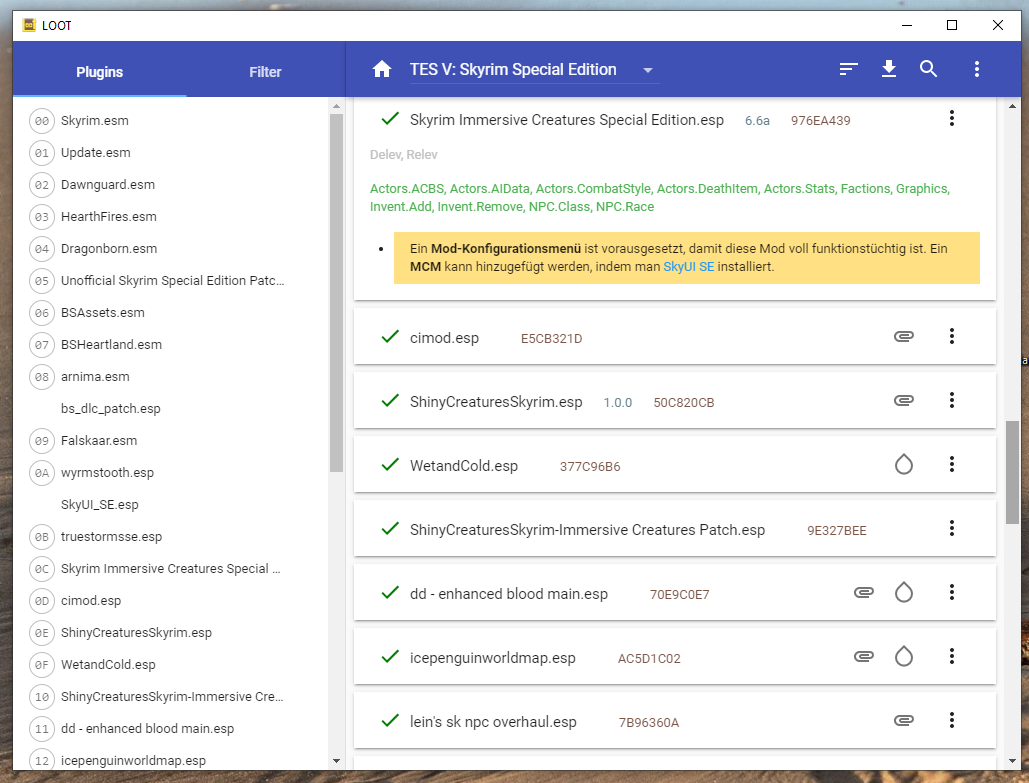This screenshot has width=1029, height=783.
Task: Click the update masterlist download icon
Action: pos(889,69)
